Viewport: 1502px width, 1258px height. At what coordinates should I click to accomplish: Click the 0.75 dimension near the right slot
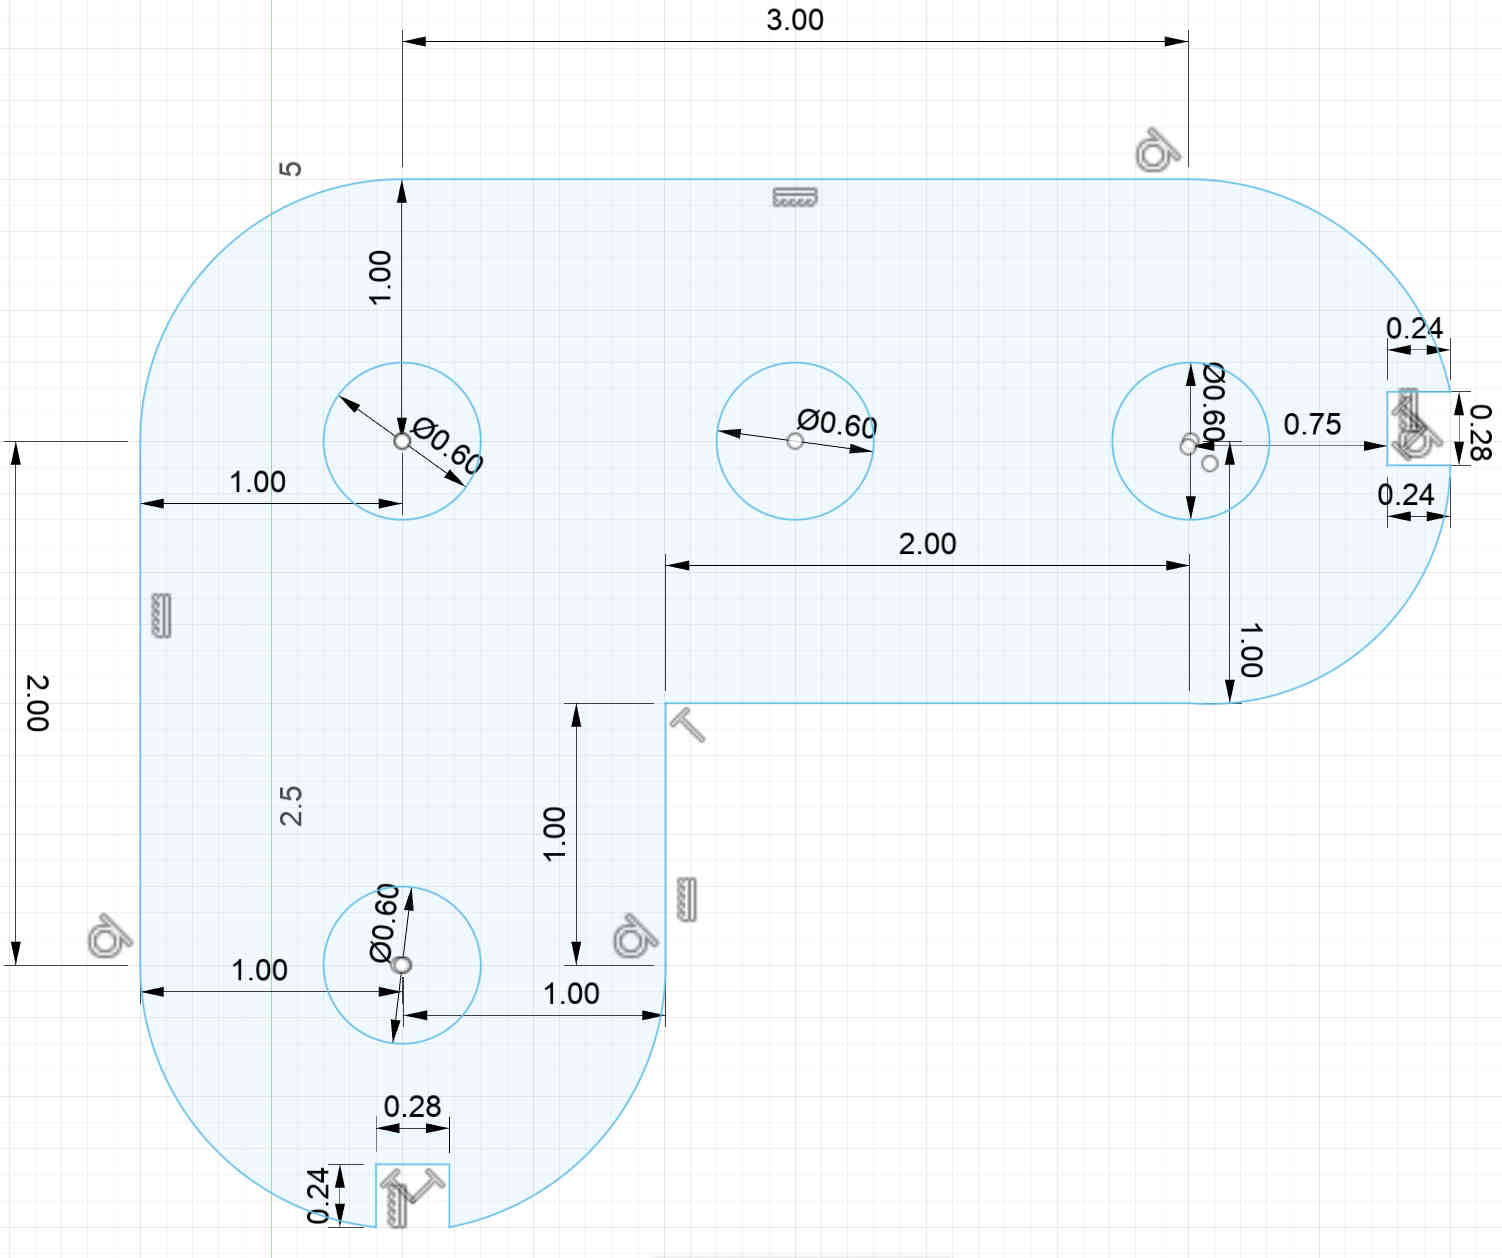(1312, 424)
